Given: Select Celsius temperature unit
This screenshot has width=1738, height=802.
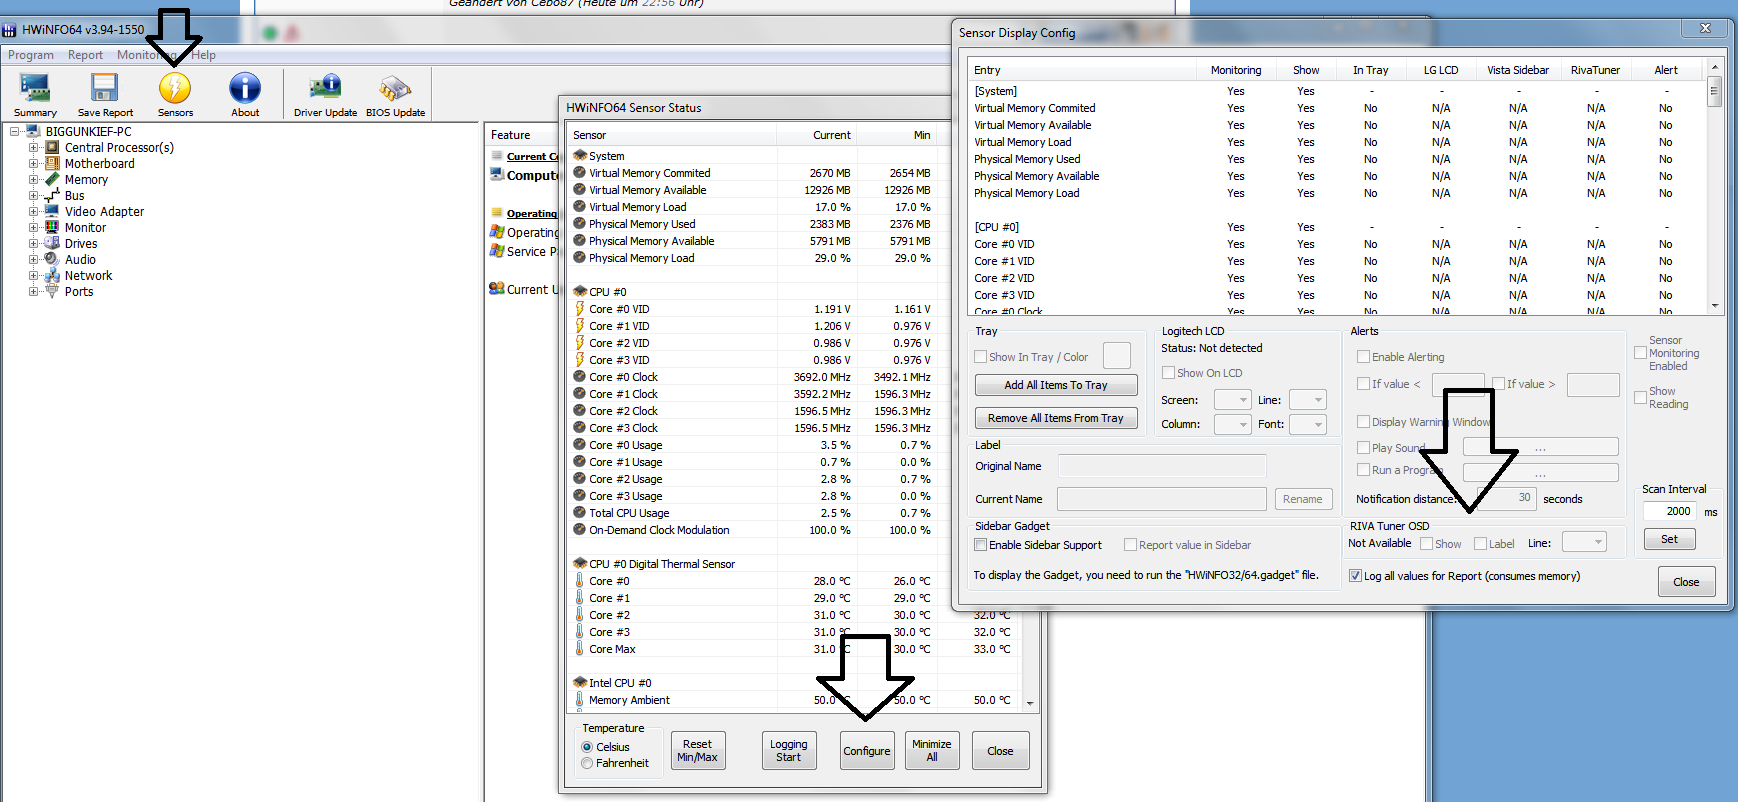Looking at the screenshot, I should [587, 747].
